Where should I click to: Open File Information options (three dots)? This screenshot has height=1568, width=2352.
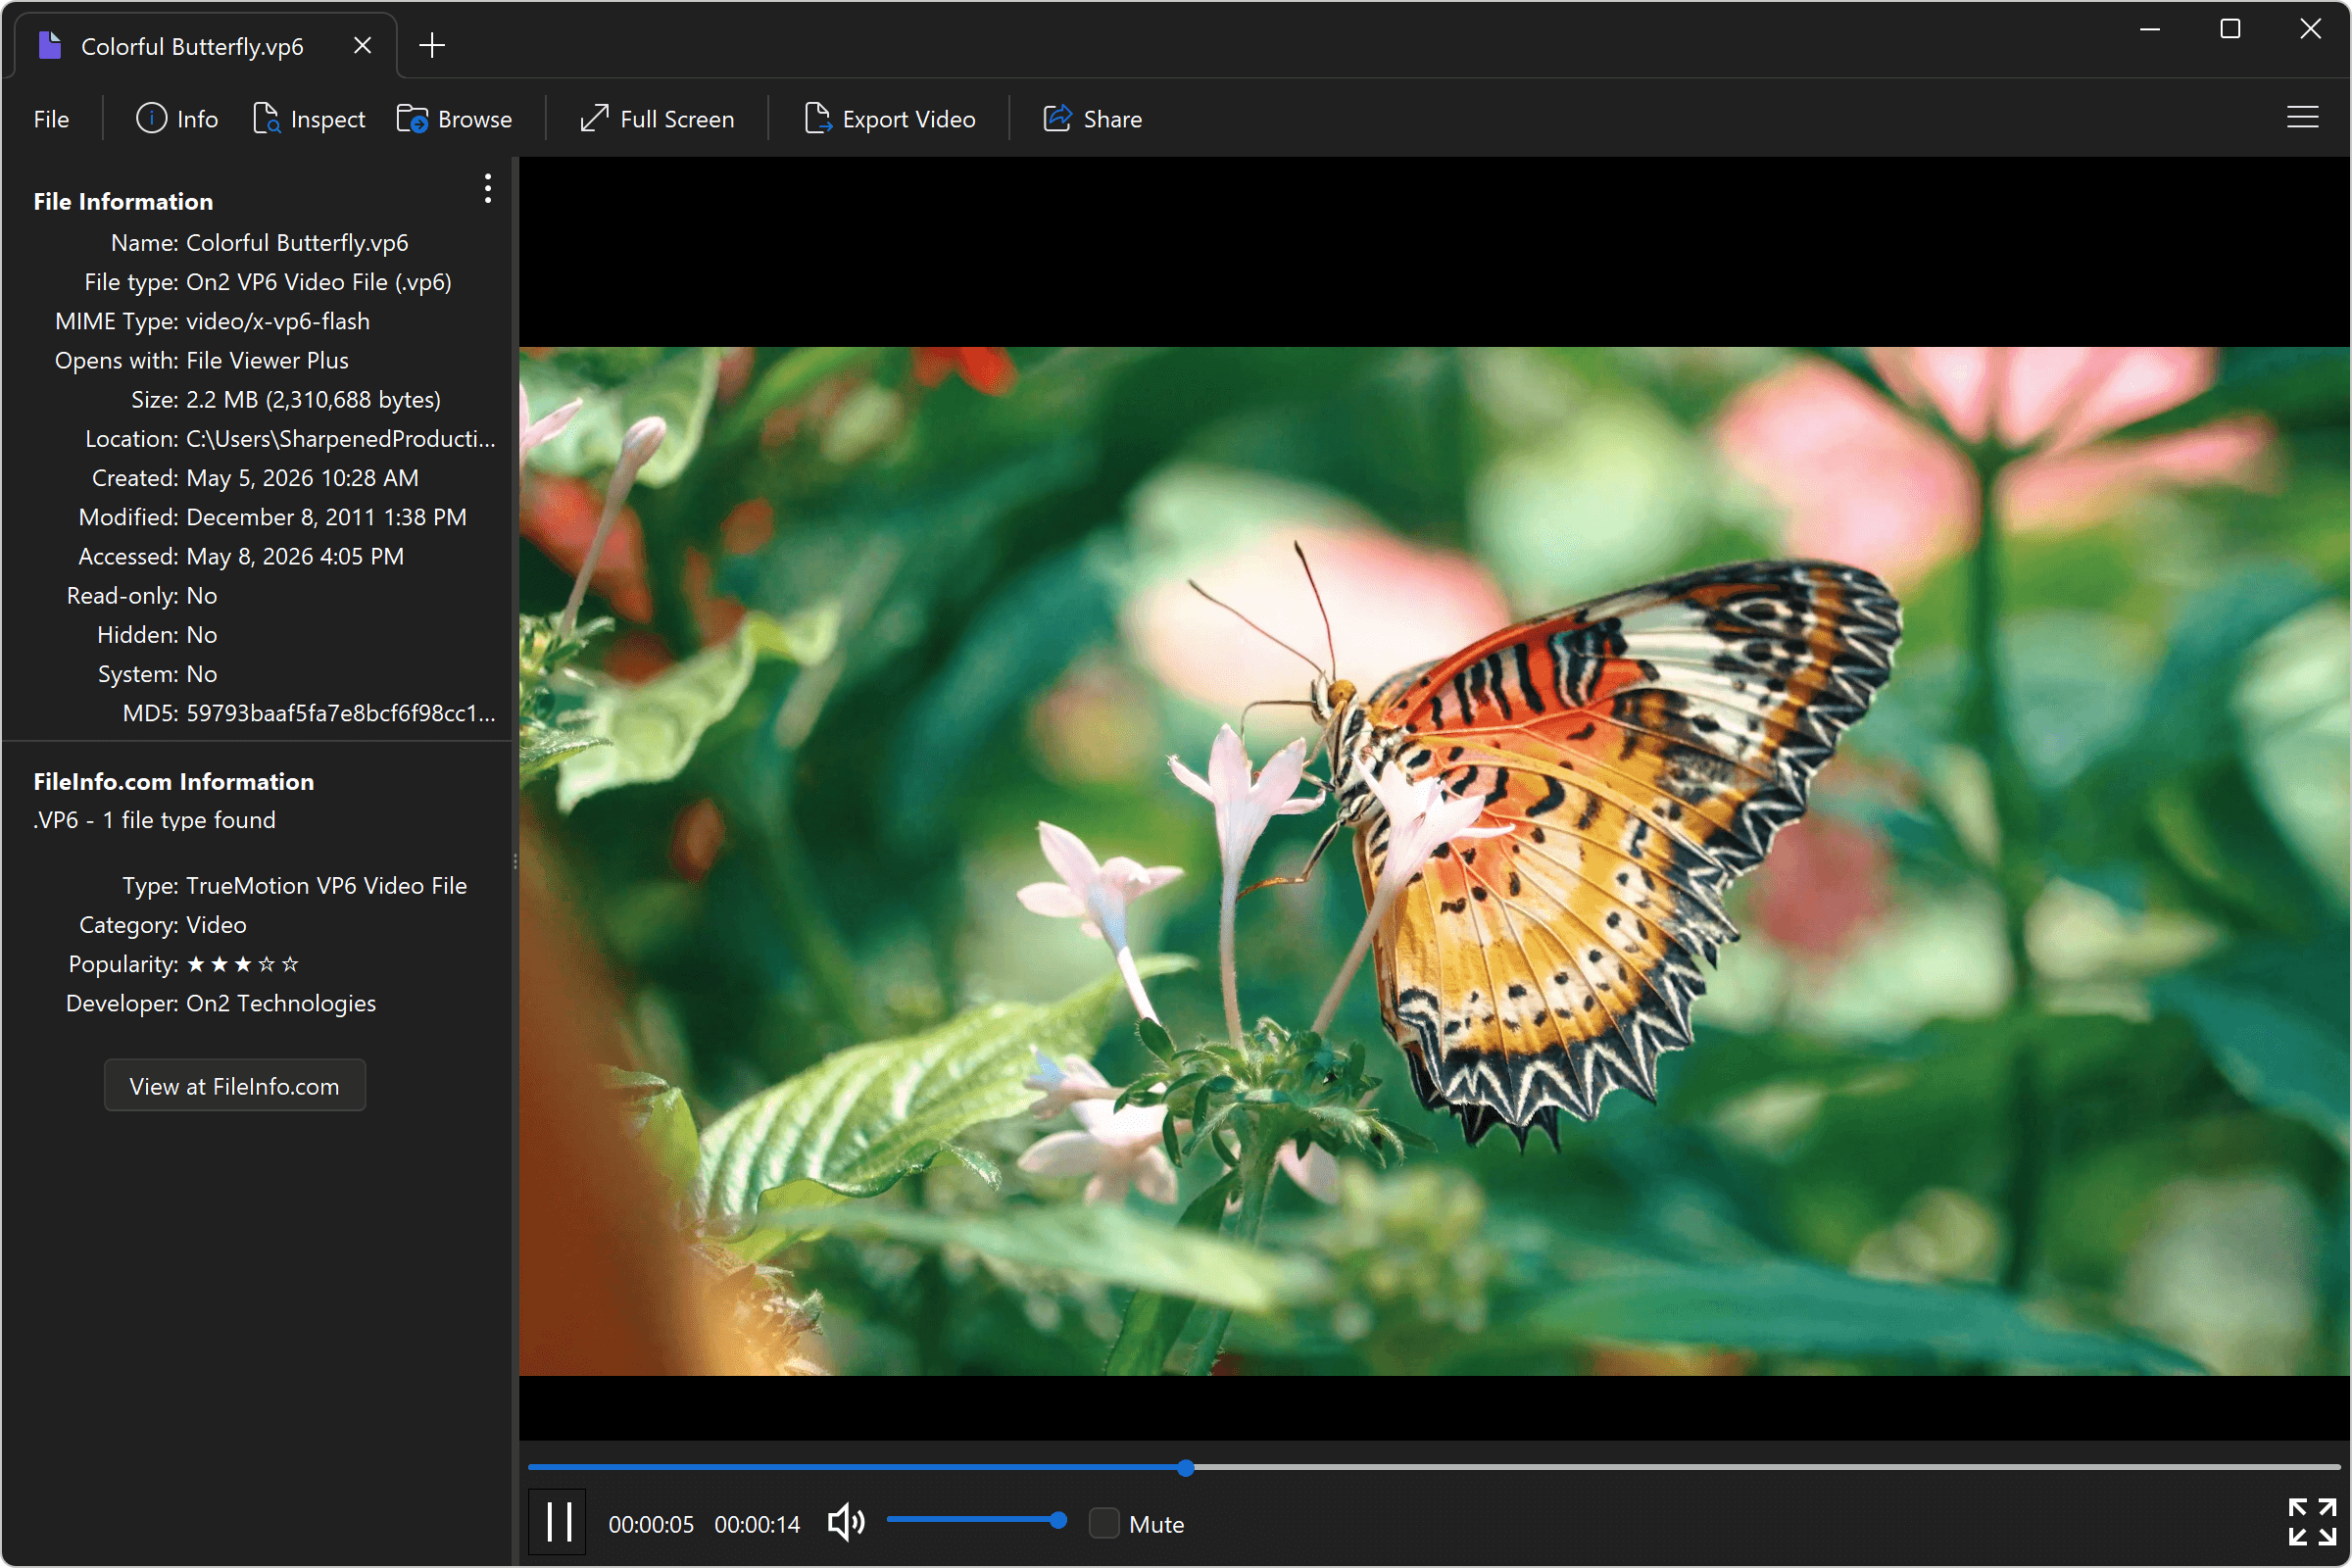pyautogui.click(x=488, y=188)
